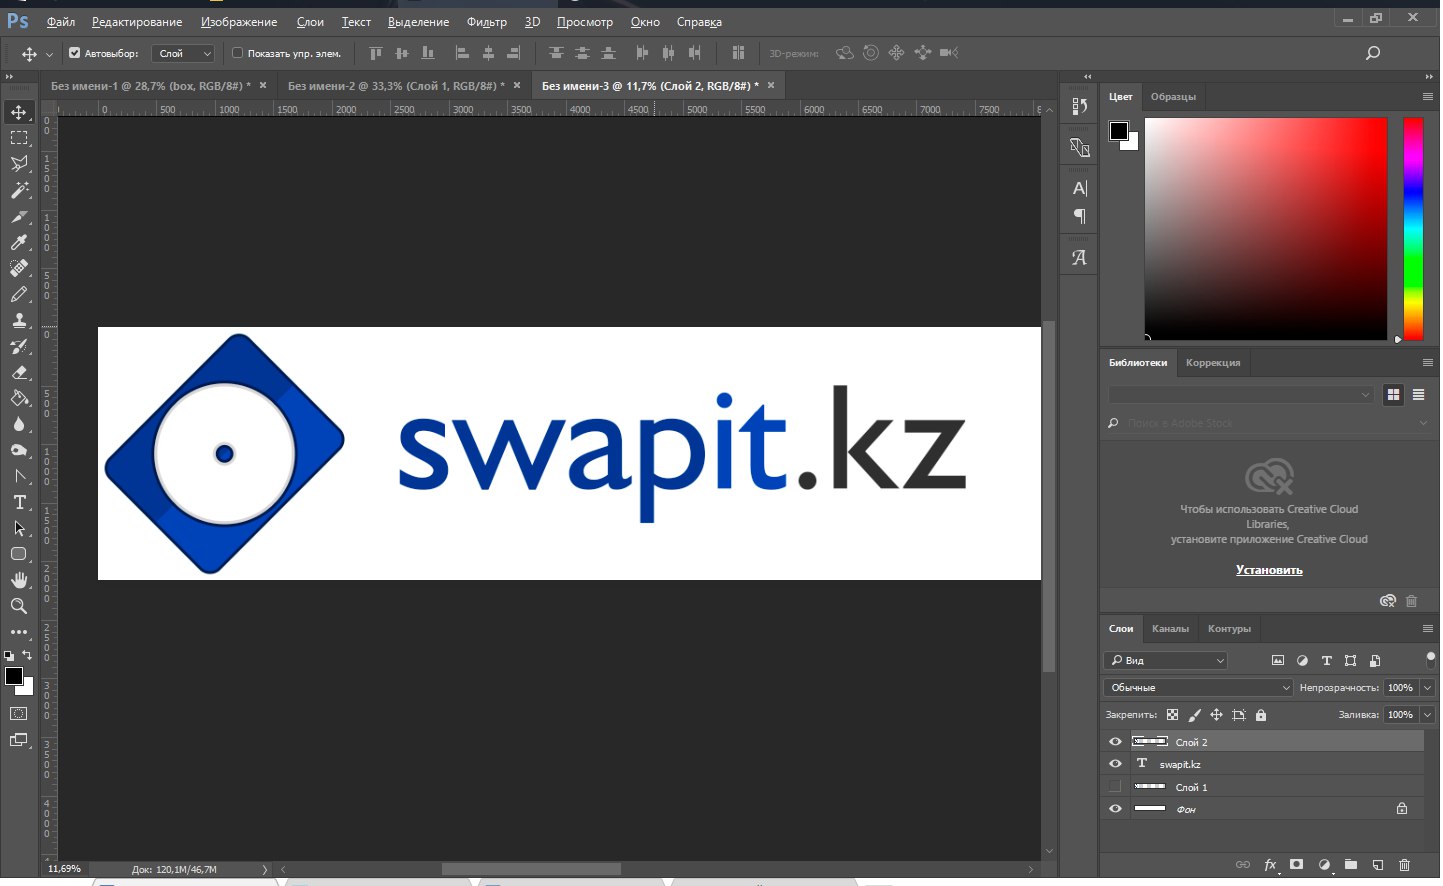Toggle the Автовыбор checkbox
Viewport: 1443px width, 886px height.
click(x=74, y=53)
